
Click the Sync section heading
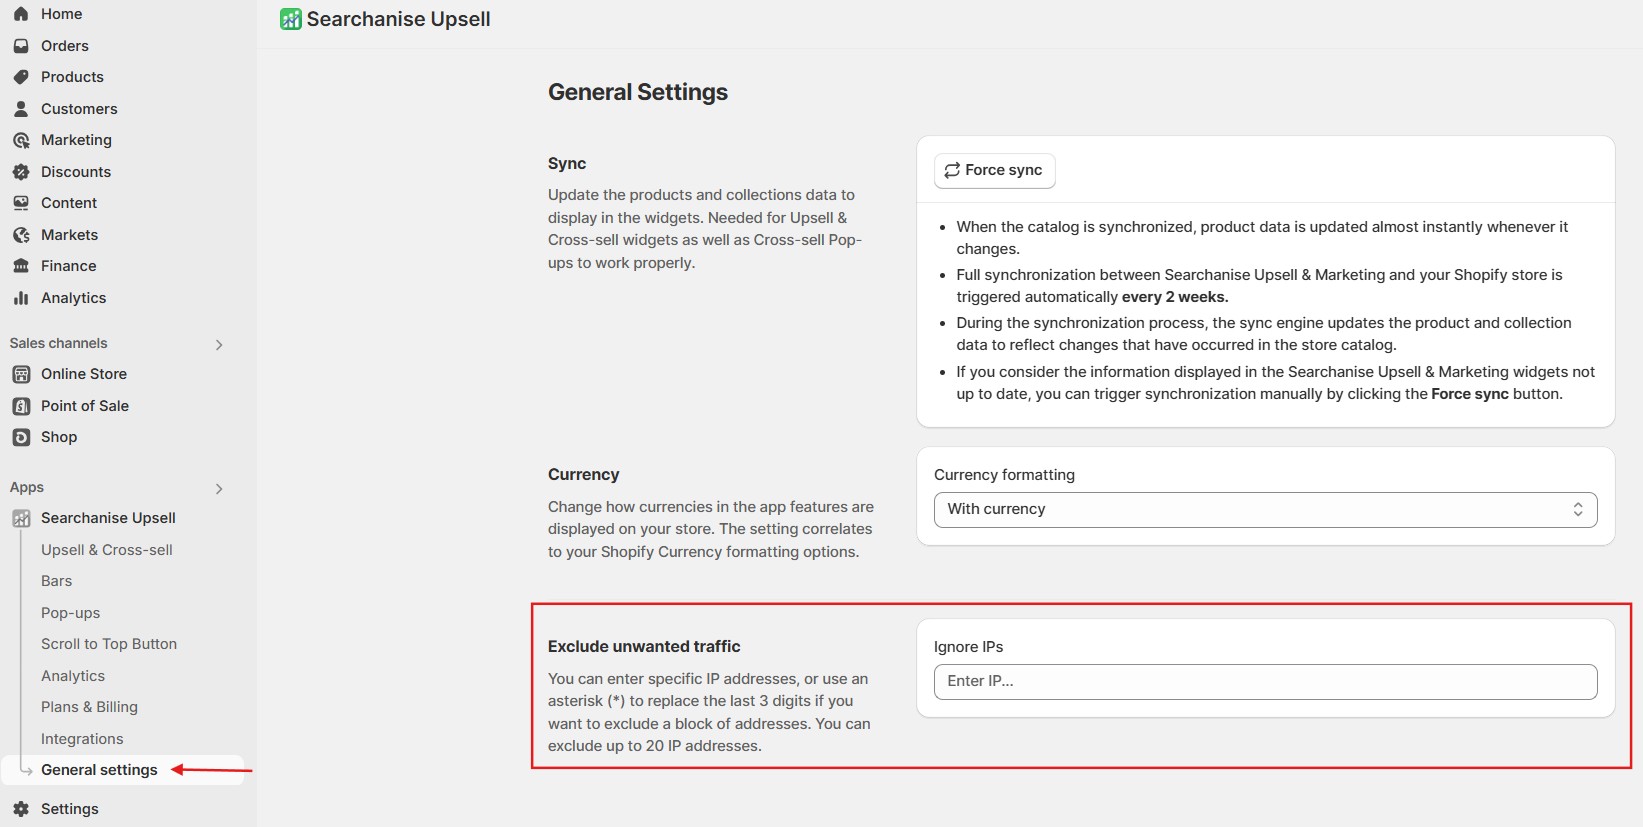(567, 163)
